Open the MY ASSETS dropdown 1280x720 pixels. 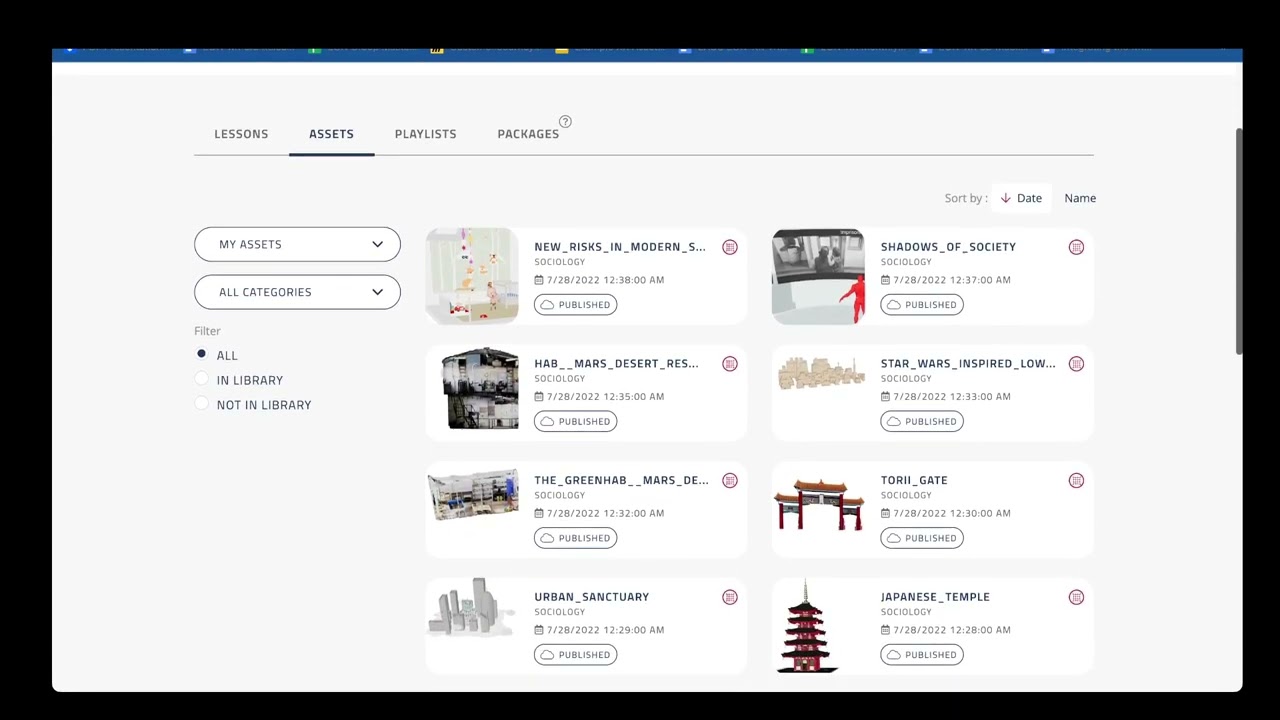pos(297,244)
